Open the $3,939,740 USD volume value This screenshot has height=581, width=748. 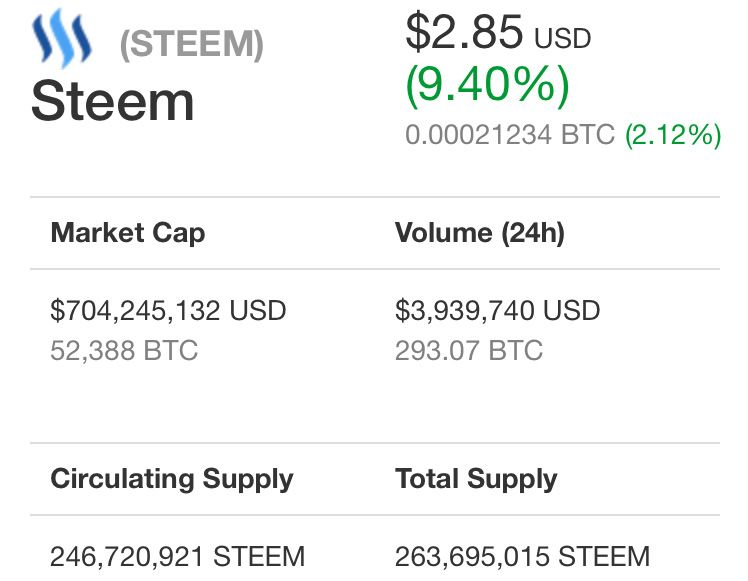[x=497, y=310]
